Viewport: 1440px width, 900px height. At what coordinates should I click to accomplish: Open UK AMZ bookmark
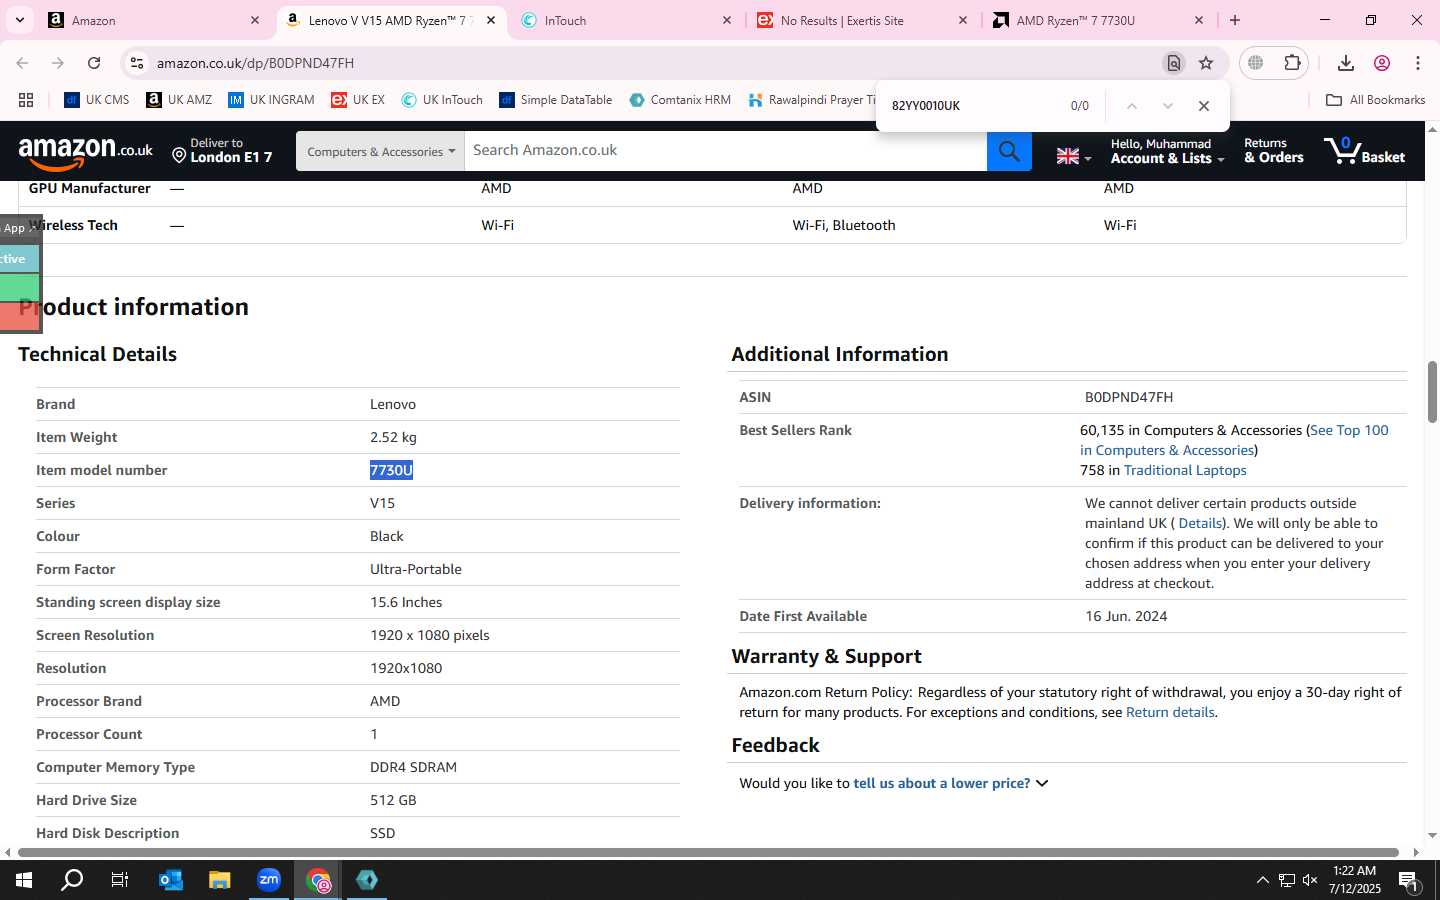pyautogui.click(x=179, y=100)
